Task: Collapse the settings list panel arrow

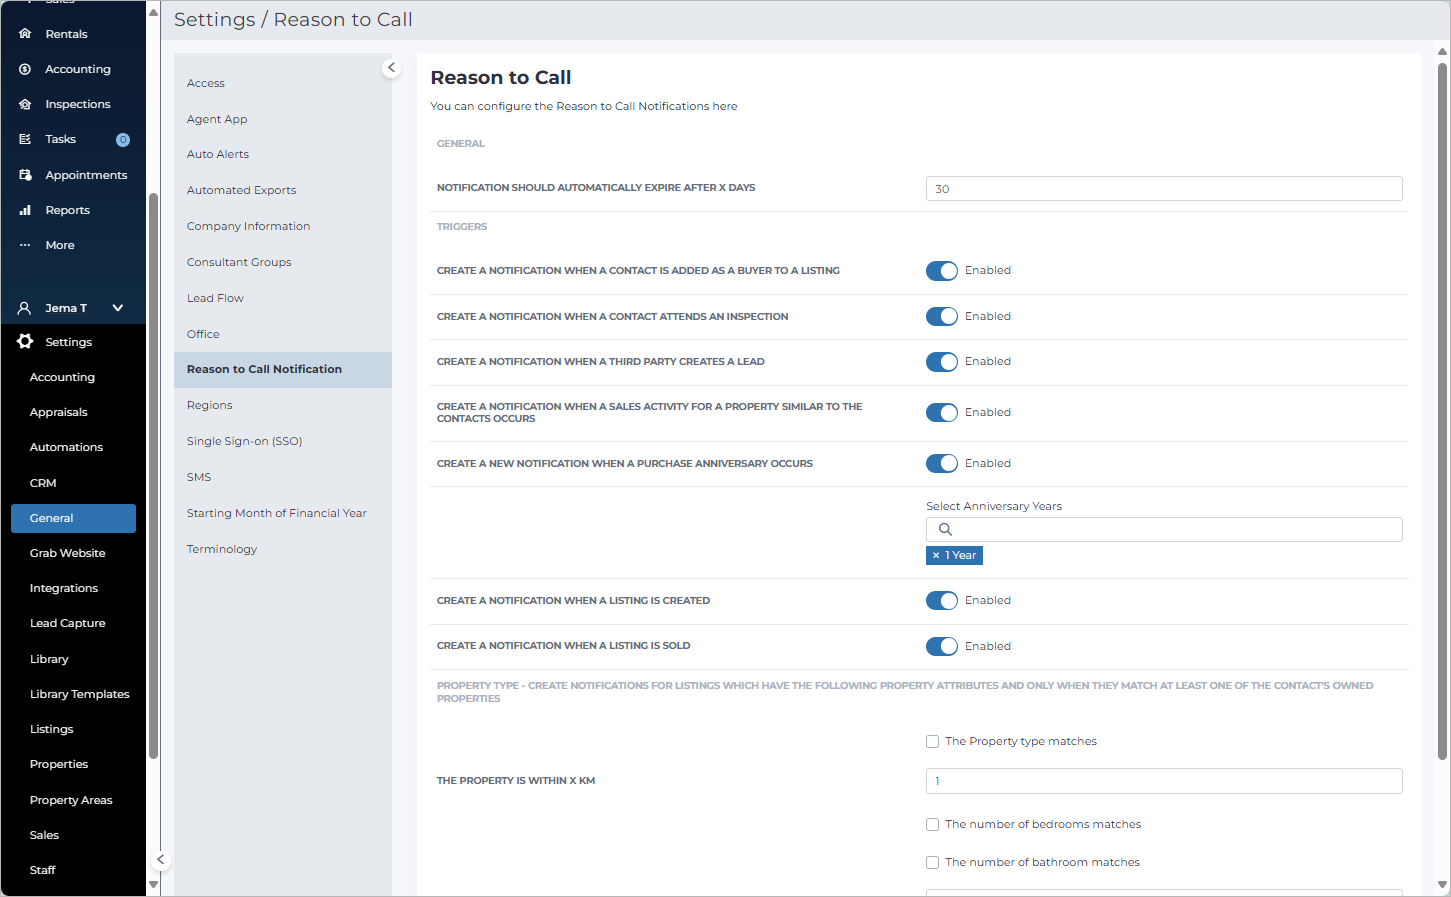Action: pos(391,68)
